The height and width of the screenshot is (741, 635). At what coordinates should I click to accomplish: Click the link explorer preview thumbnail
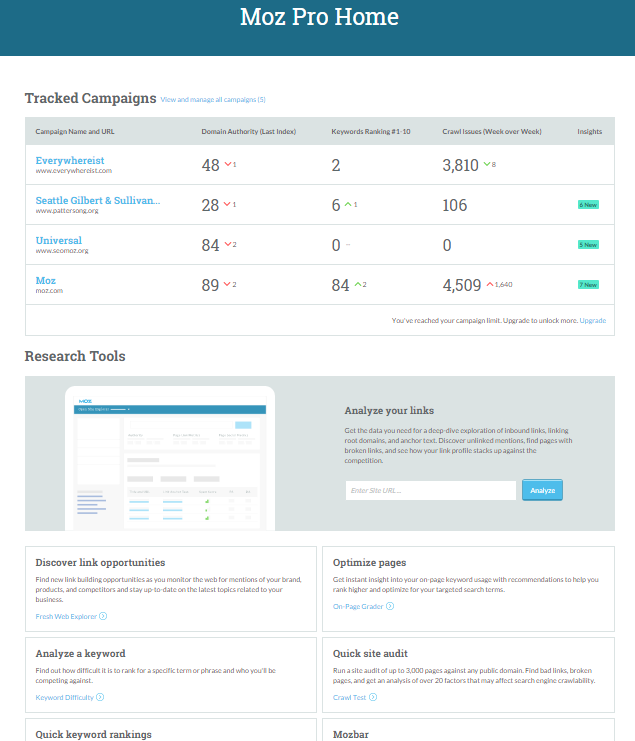click(169, 460)
